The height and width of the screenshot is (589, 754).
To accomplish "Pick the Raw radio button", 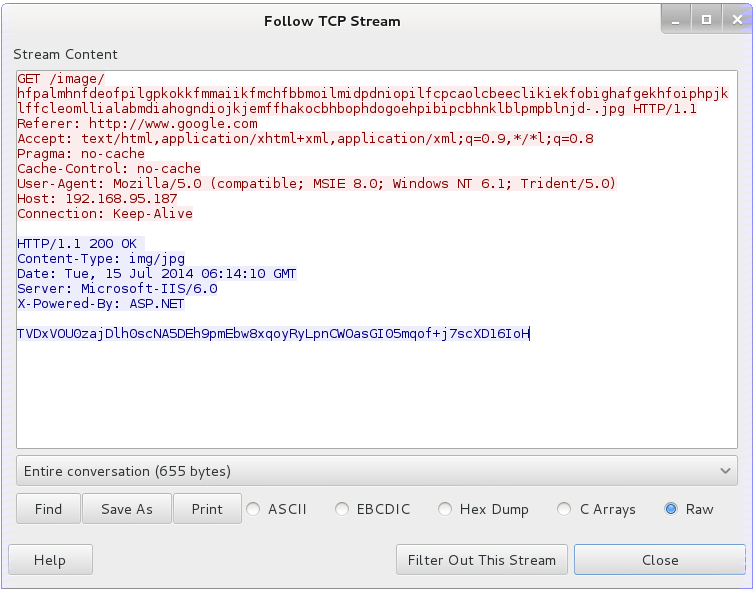I will click(x=671, y=509).
